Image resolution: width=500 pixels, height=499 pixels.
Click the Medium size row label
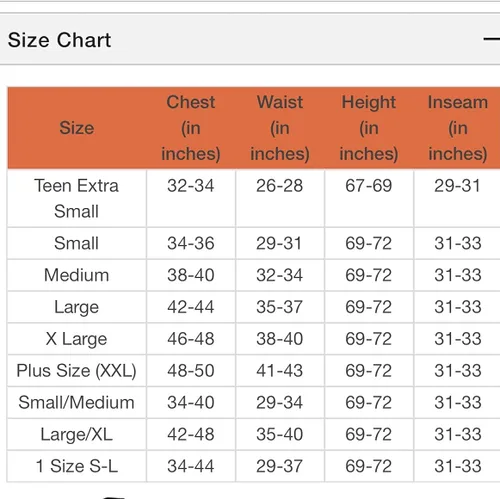(77, 275)
